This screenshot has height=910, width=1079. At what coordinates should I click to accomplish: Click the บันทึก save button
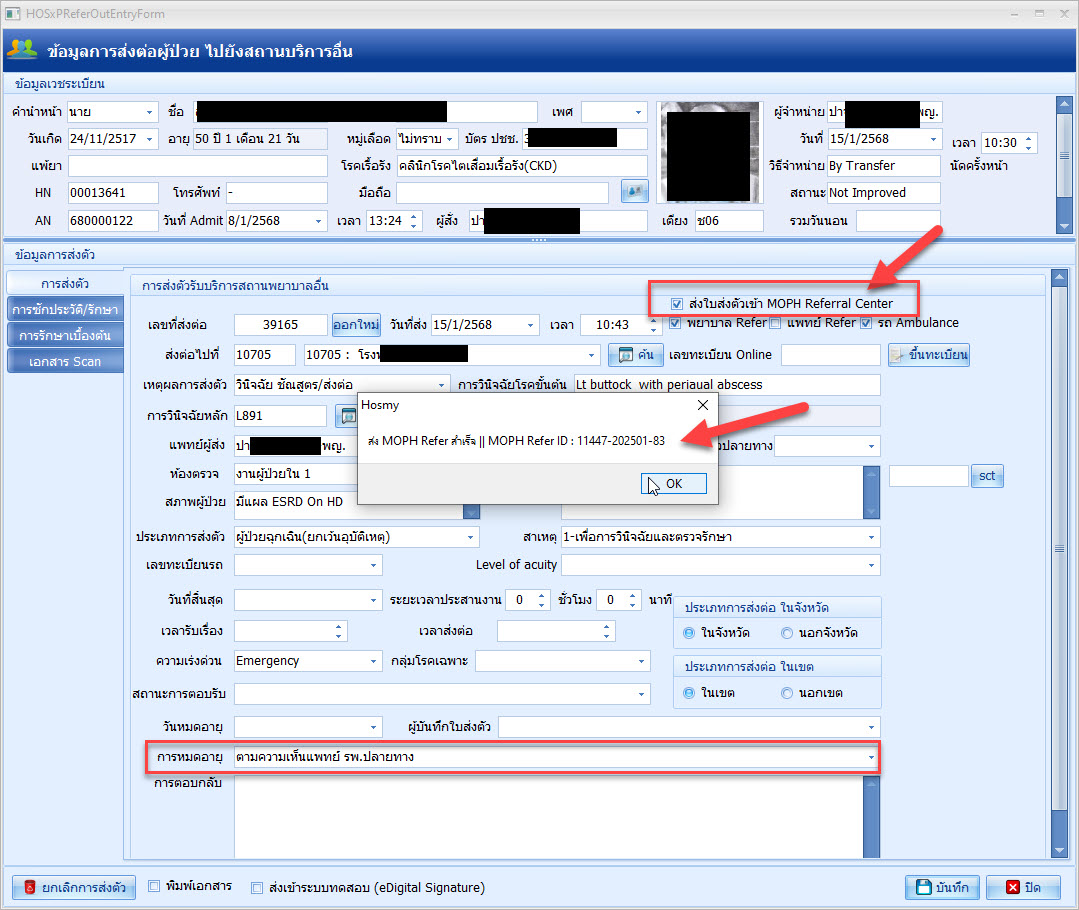[x=941, y=887]
